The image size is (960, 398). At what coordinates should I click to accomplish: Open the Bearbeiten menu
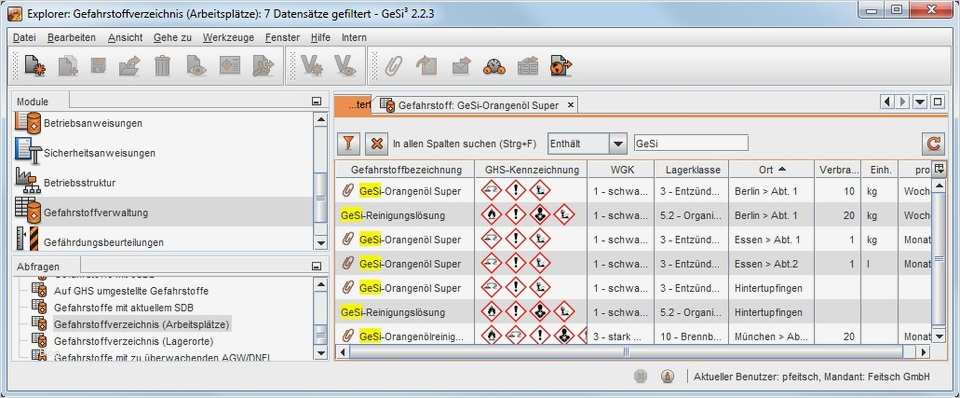point(72,37)
